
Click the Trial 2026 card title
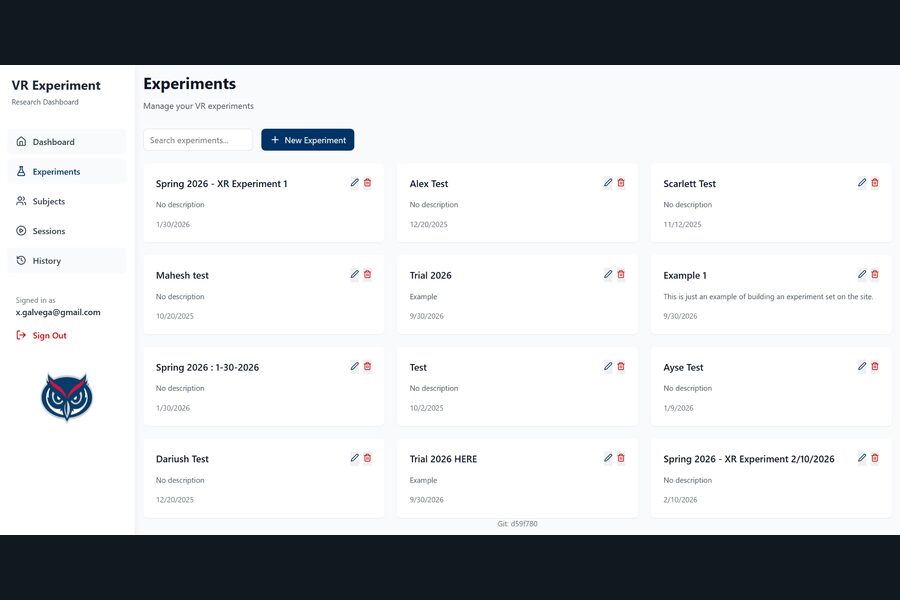430,276
